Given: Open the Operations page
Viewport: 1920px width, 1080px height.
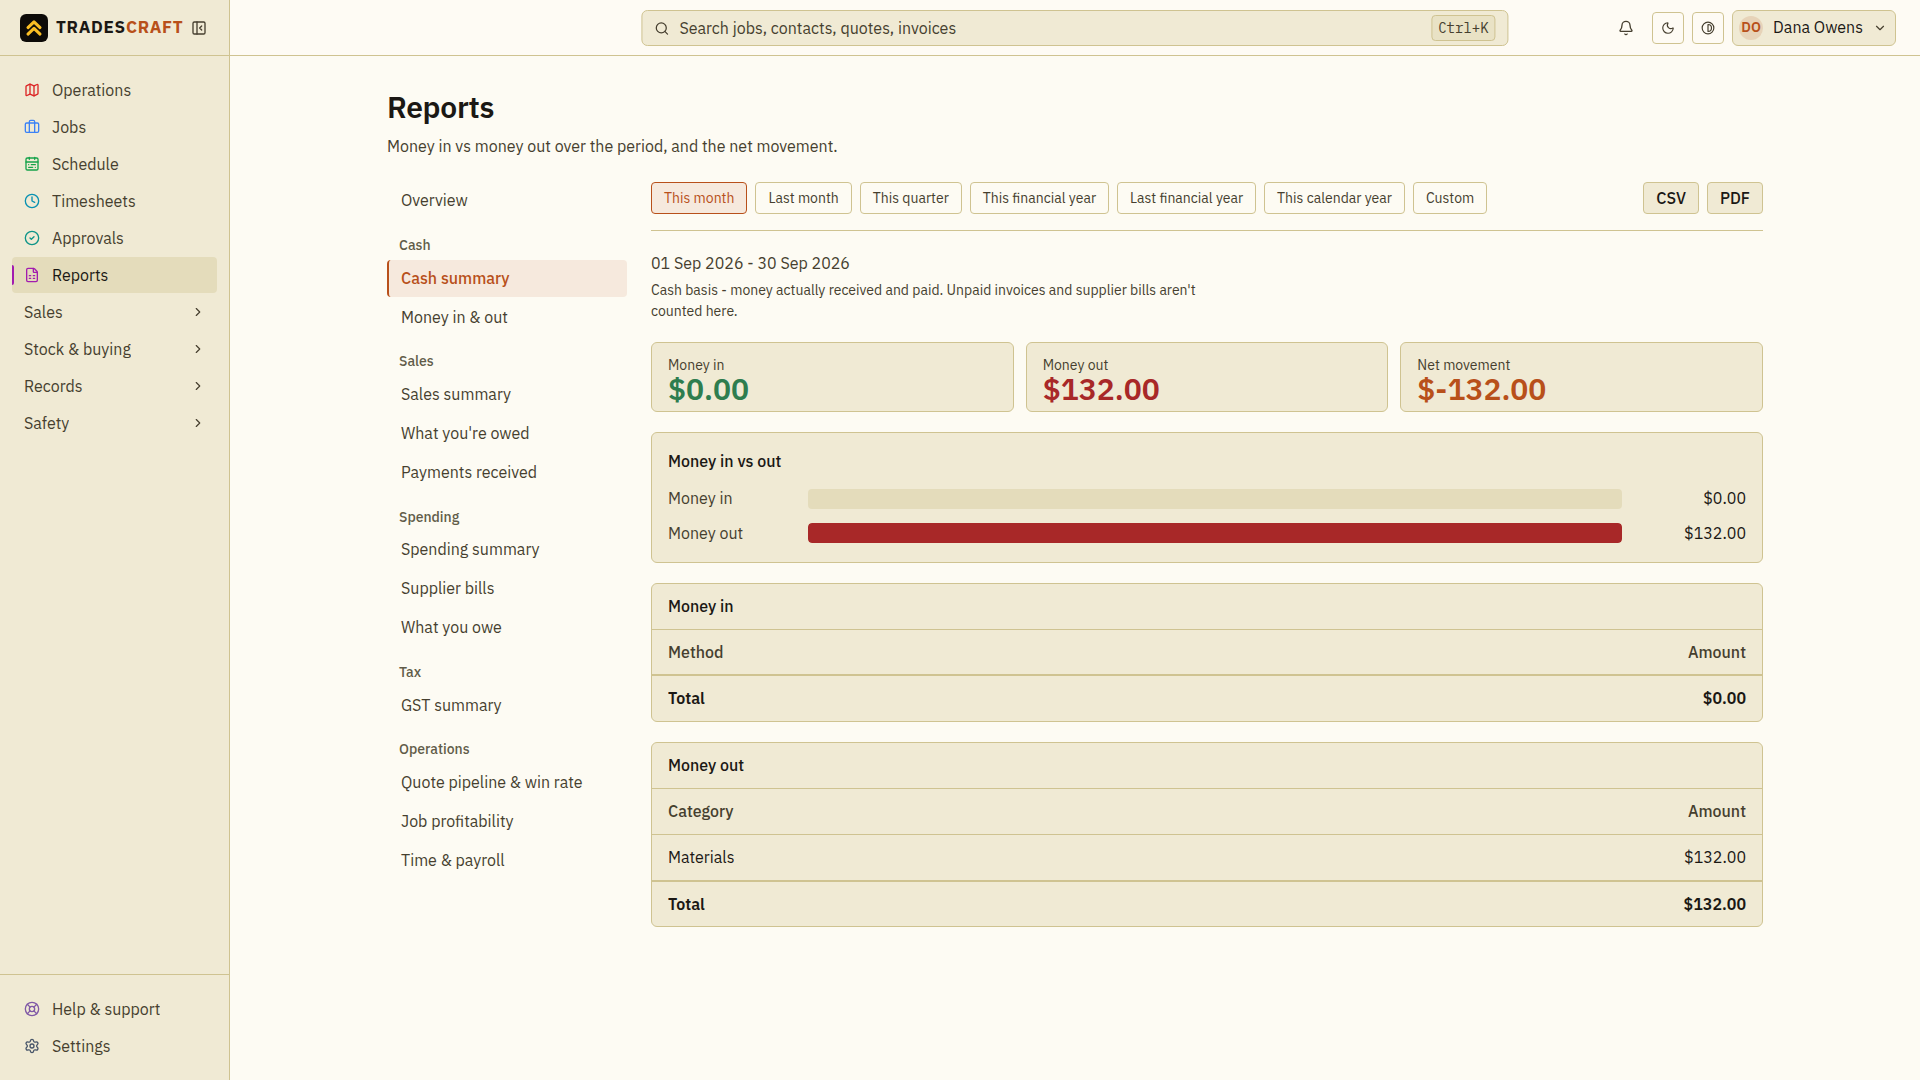Looking at the screenshot, I should coord(114,90).
